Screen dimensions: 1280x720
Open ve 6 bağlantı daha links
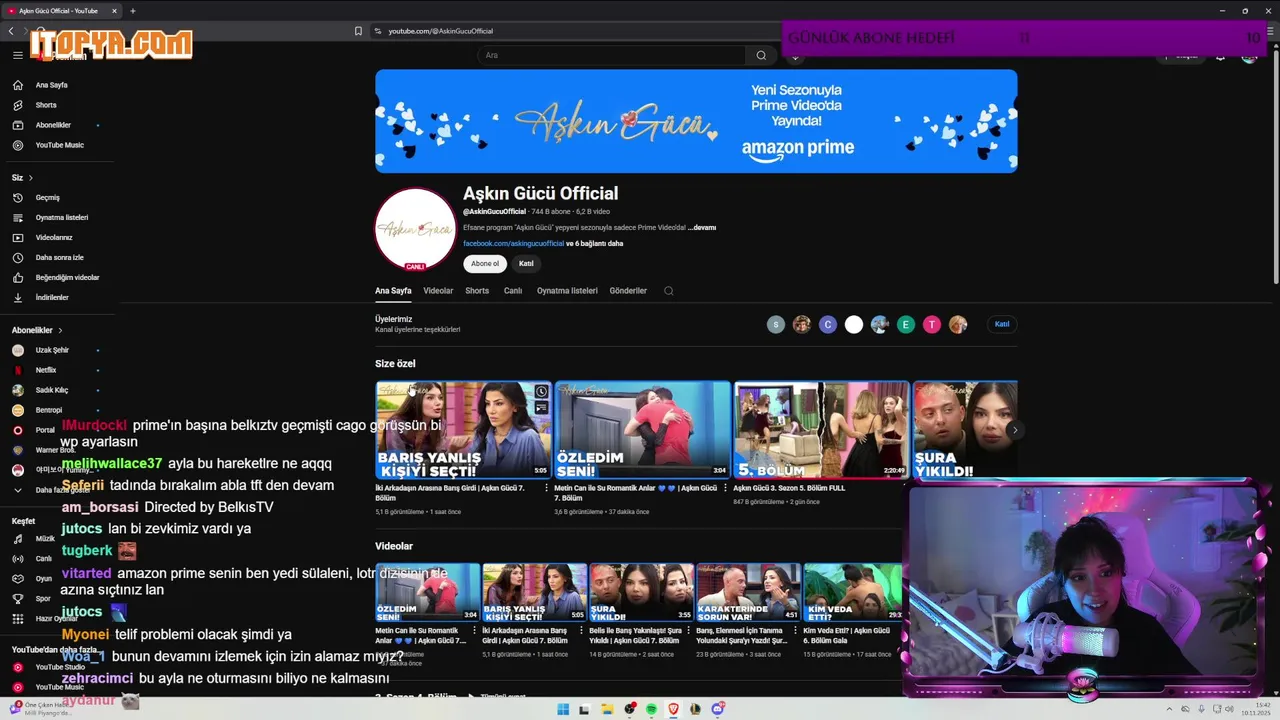(x=595, y=244)
